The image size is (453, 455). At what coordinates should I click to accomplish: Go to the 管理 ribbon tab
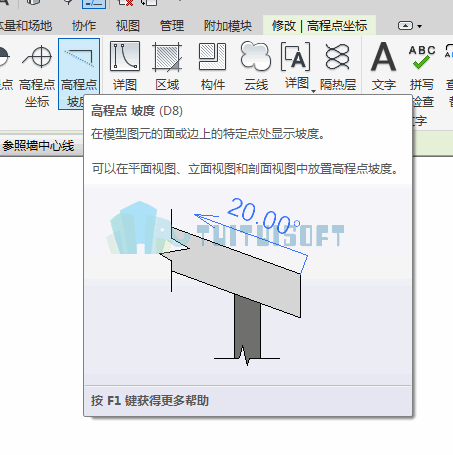coord(172,26)
